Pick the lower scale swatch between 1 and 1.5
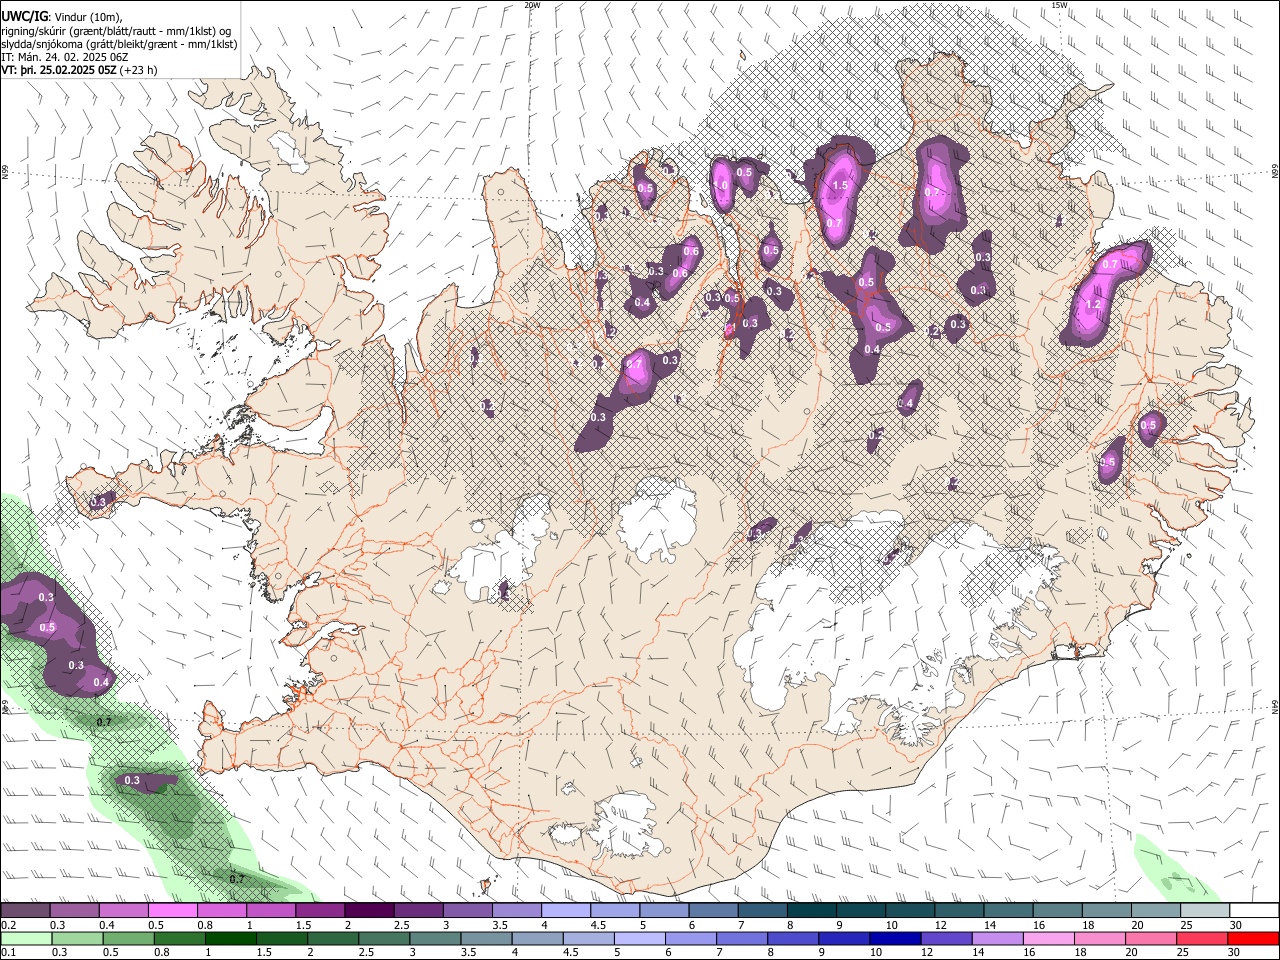1280x960 pixels. coord(230,938)
